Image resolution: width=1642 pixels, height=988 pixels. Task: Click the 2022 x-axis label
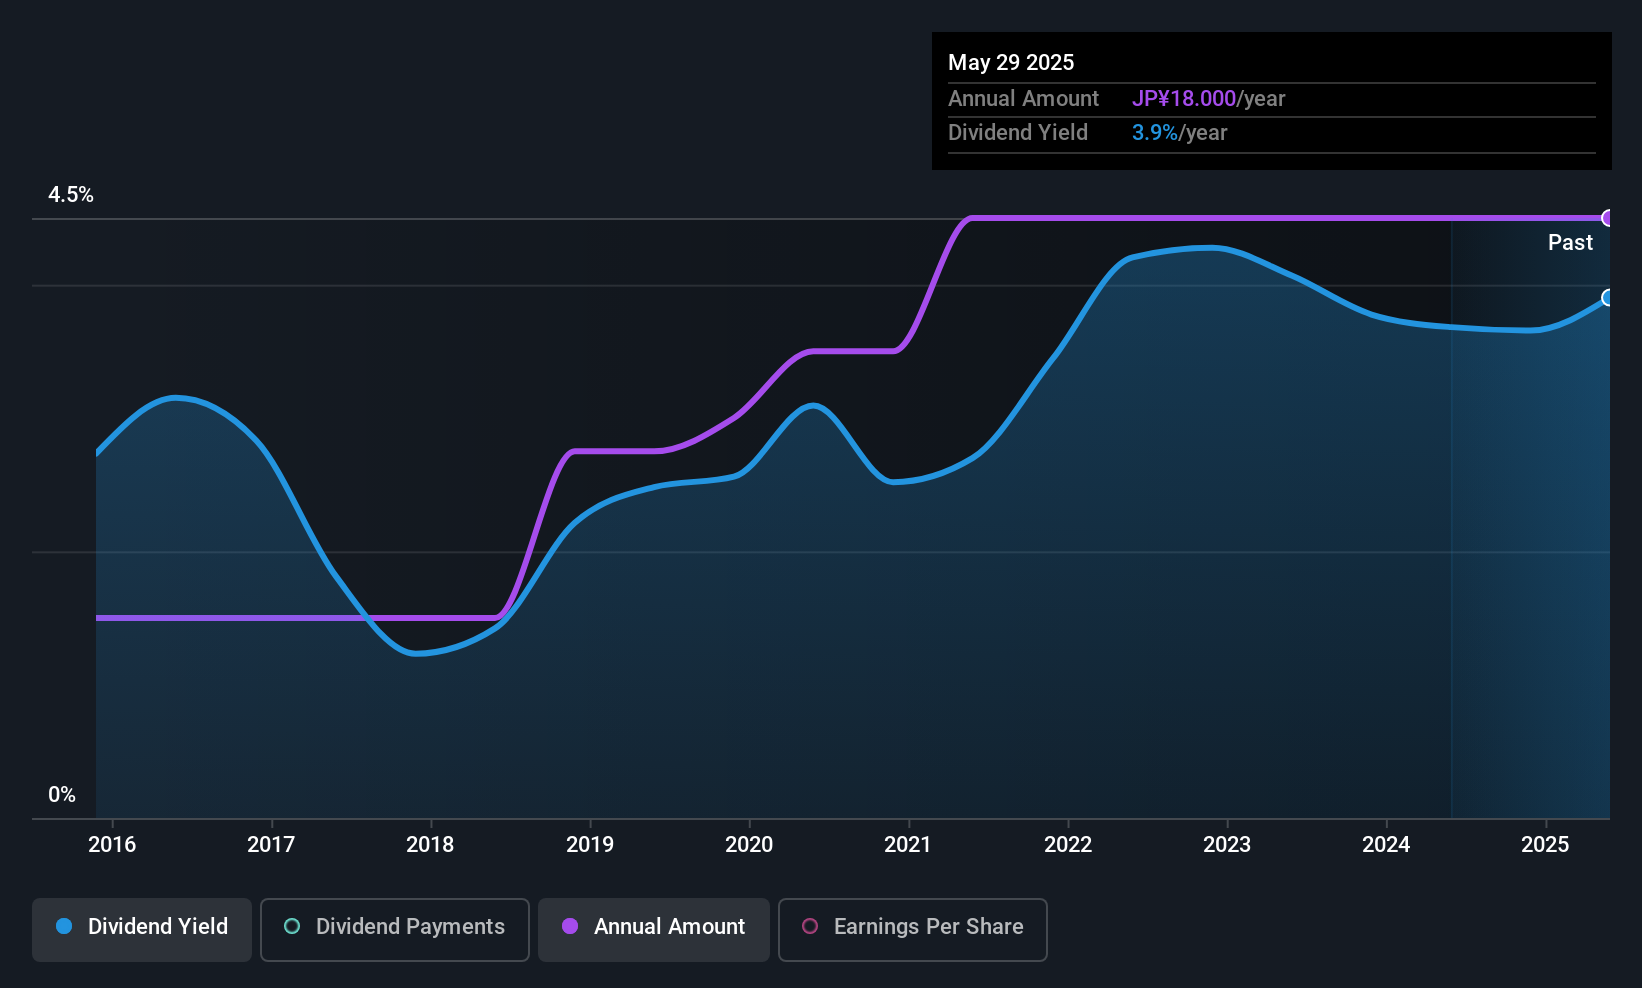point(1068,844)
